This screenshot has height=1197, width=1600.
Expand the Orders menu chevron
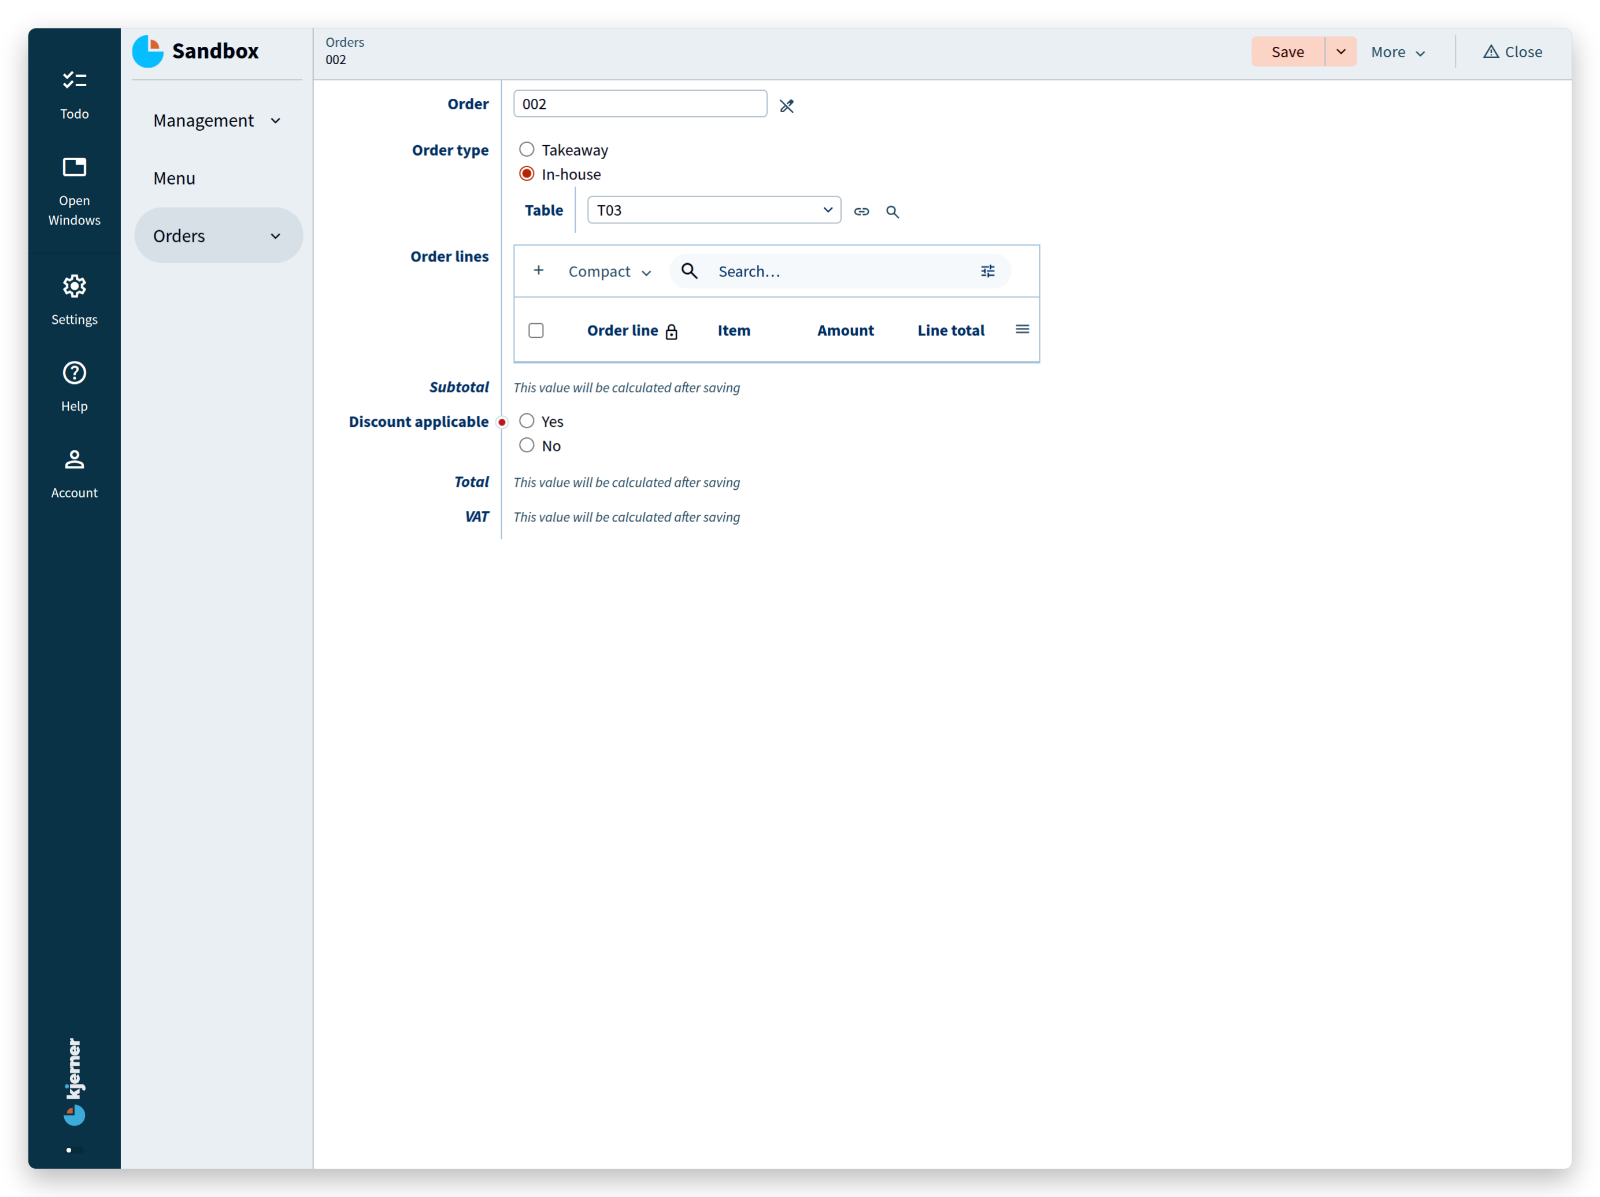(x=275, y=236)
